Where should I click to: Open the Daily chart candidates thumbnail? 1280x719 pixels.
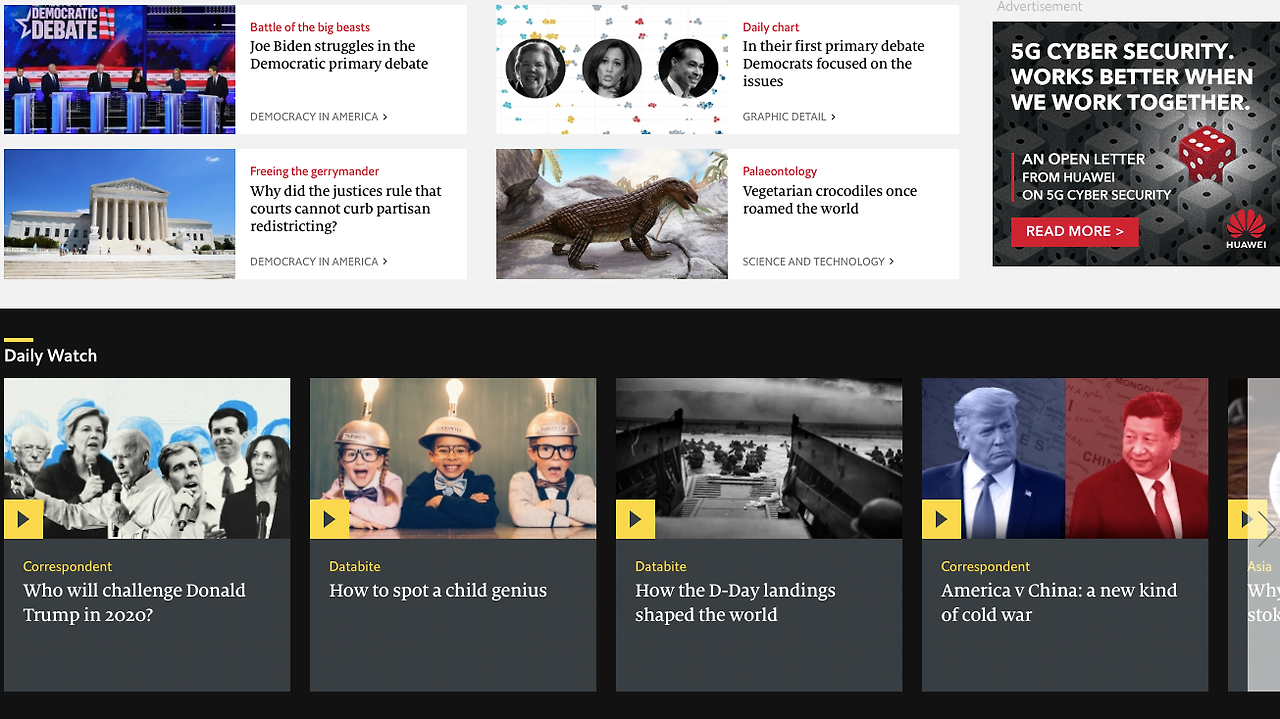[x=612, y=69]
